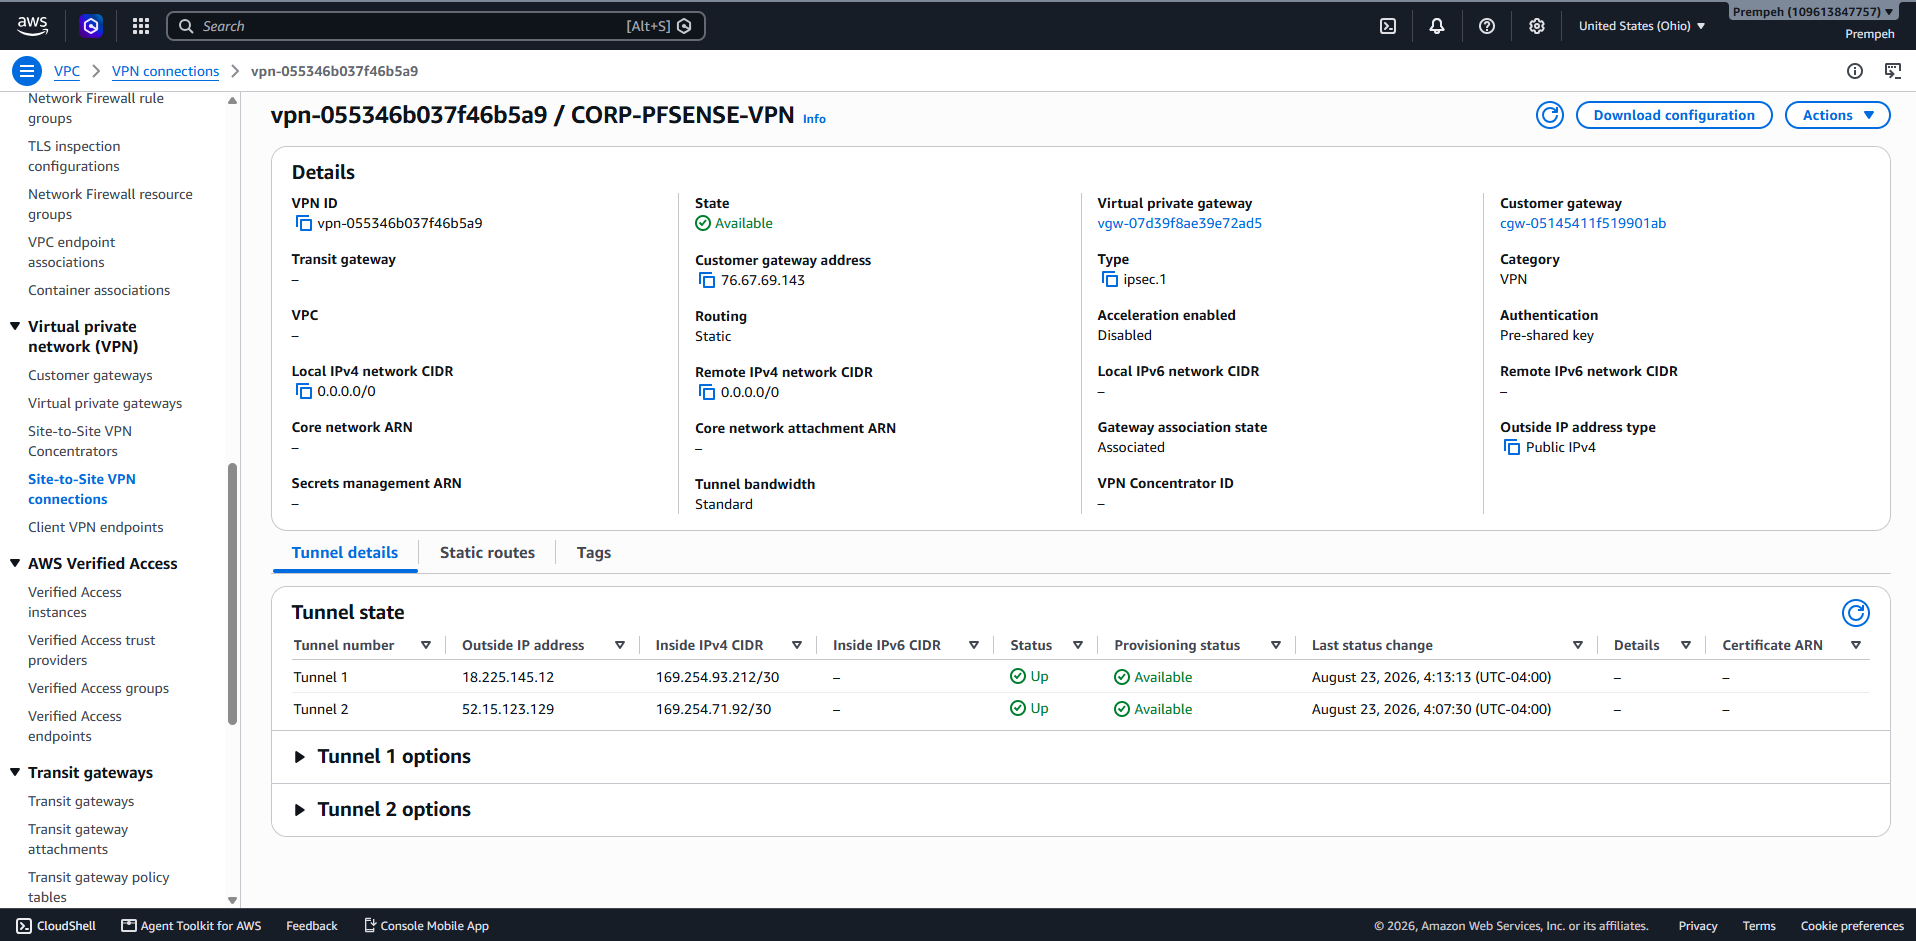Open the Amazon Q icon in header
Viewport: 1916px width, 941px height.
click(x=91, y=26)
